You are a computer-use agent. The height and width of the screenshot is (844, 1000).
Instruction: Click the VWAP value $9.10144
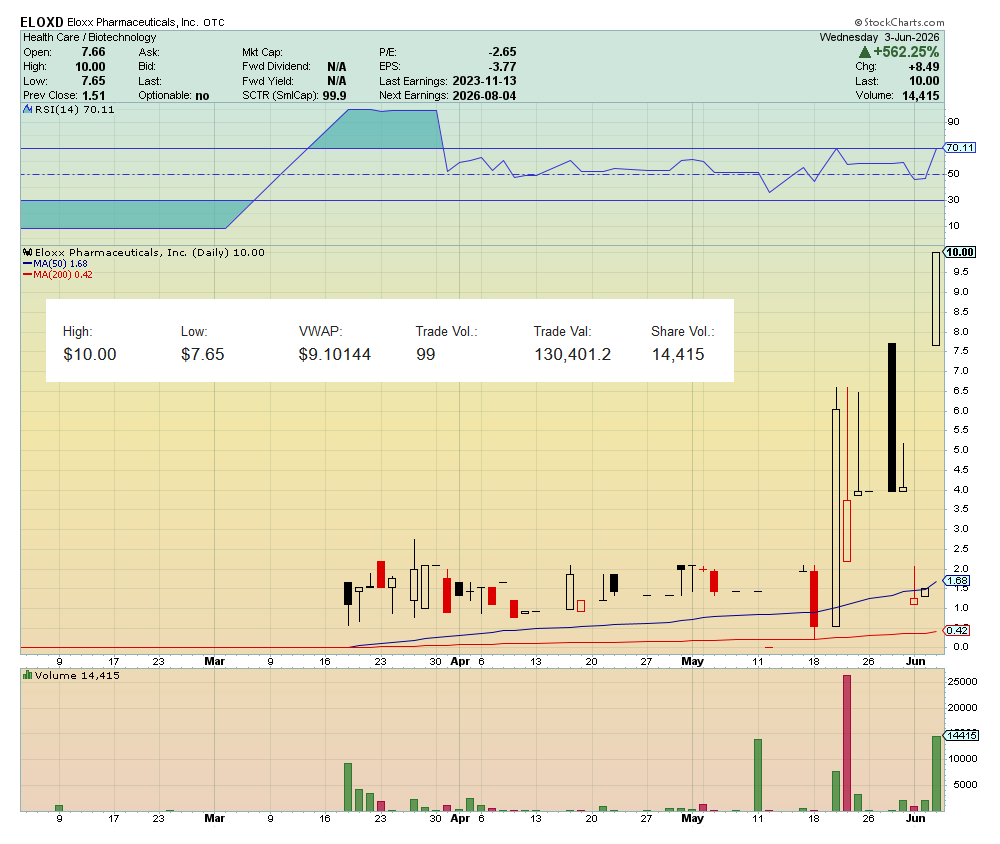click(x=335, y=355)
